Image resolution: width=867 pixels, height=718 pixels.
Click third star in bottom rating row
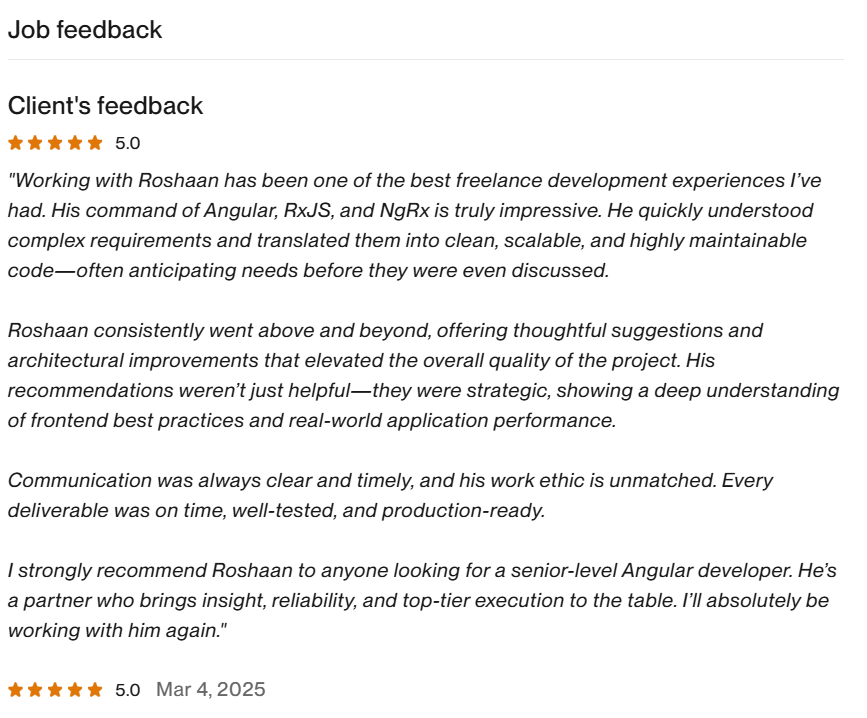[x=55, y=690]
